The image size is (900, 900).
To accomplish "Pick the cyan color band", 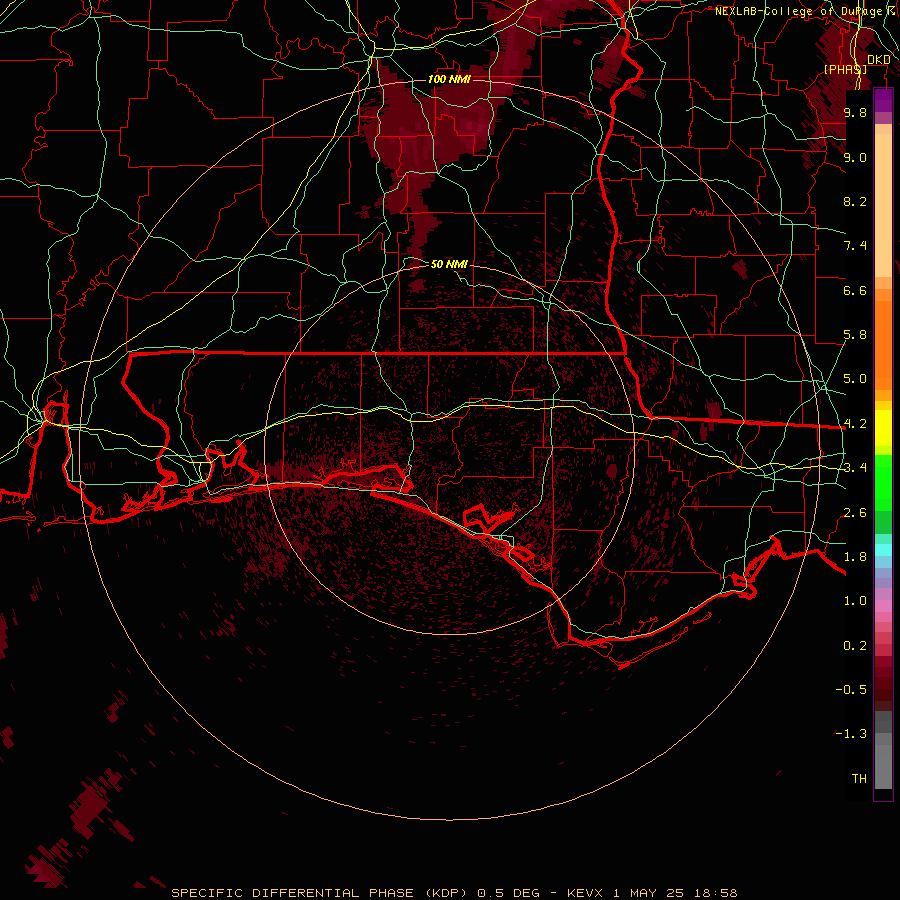I will tap(883, 549).
